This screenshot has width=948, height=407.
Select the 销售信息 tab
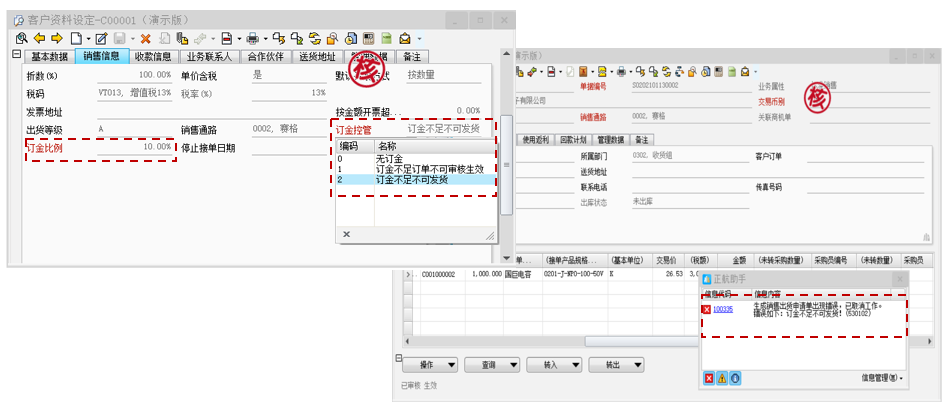[102, 56]
